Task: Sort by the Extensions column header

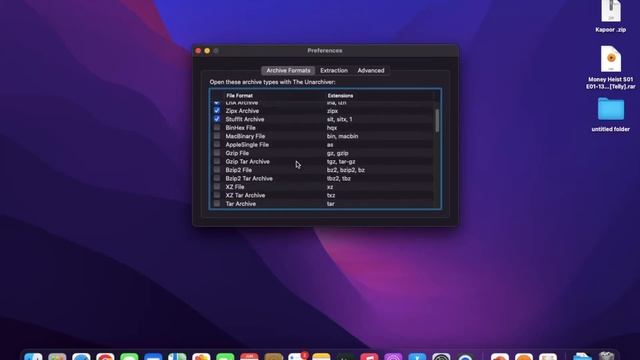Action: point(340,96)
